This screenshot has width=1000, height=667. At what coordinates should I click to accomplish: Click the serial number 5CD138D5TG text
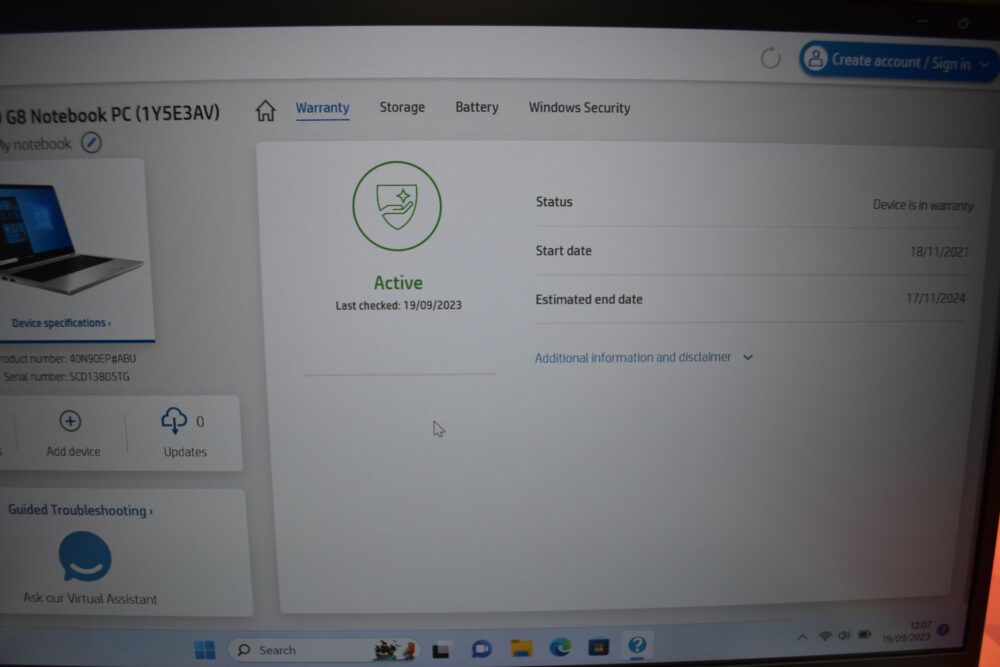tap(99, 376)
